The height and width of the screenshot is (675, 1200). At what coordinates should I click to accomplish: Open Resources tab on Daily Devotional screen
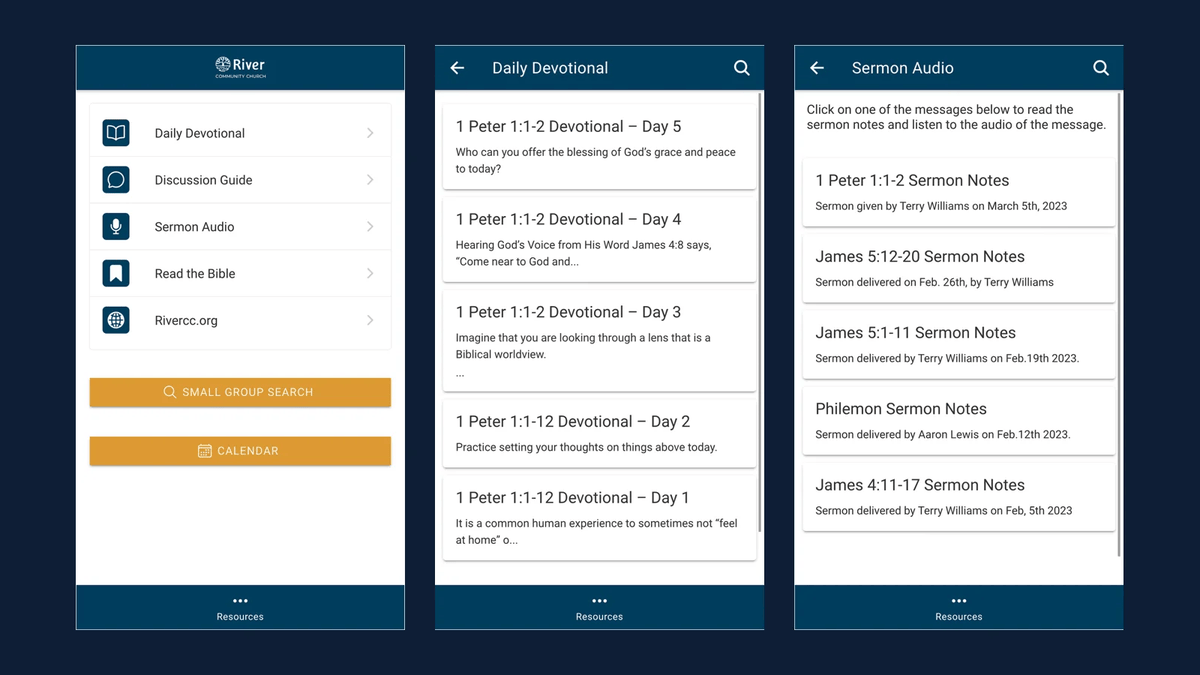599,608
